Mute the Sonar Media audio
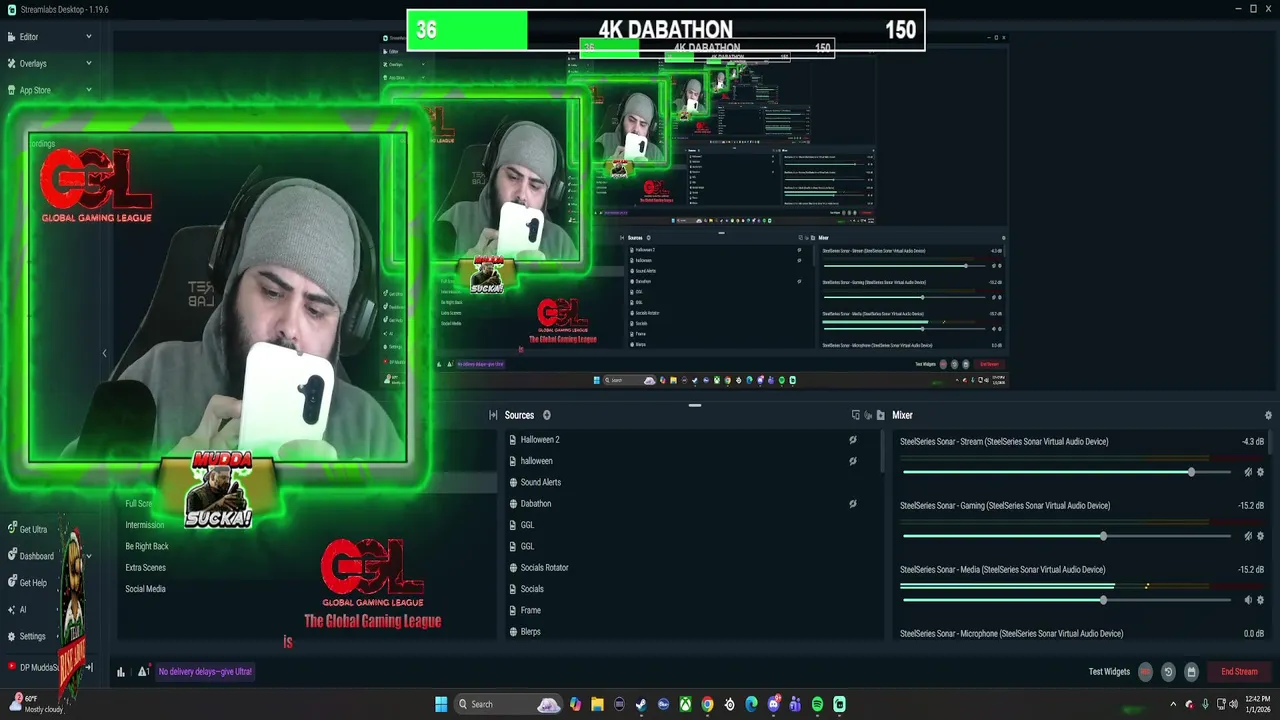The height and width of the screenshot is (720, 1280). 1247,600
